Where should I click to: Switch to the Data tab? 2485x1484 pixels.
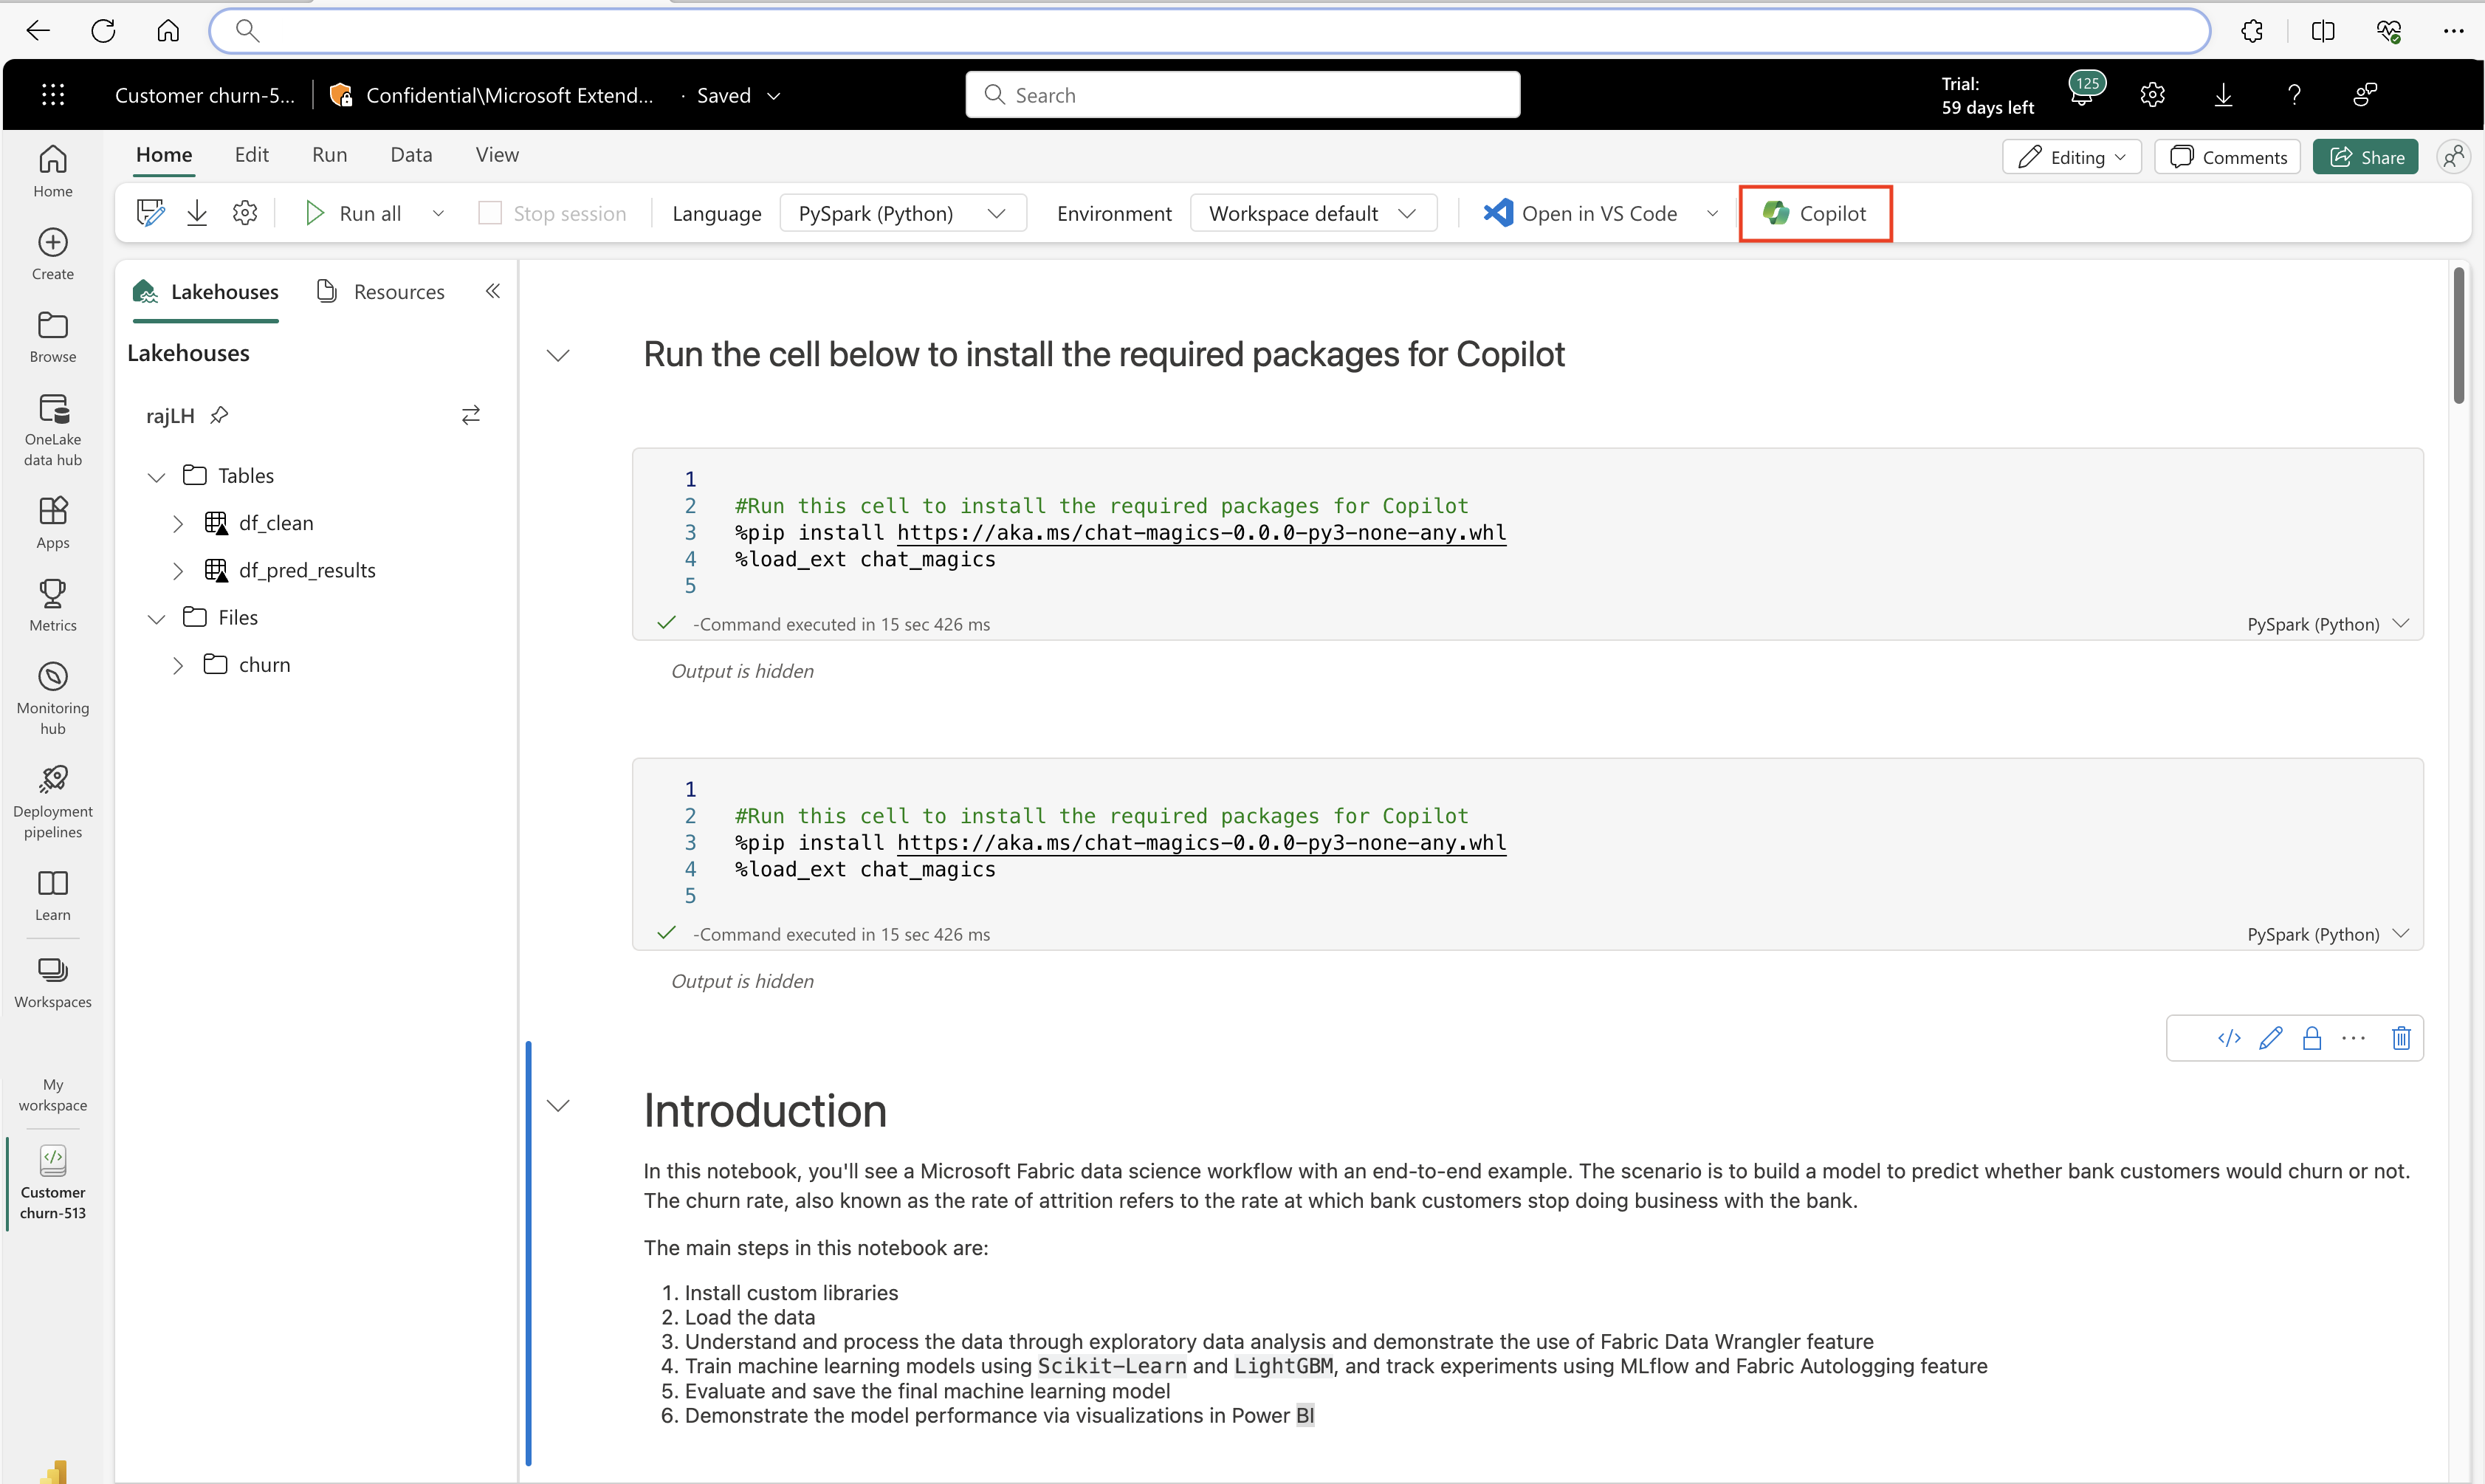(x=410, y=156)
